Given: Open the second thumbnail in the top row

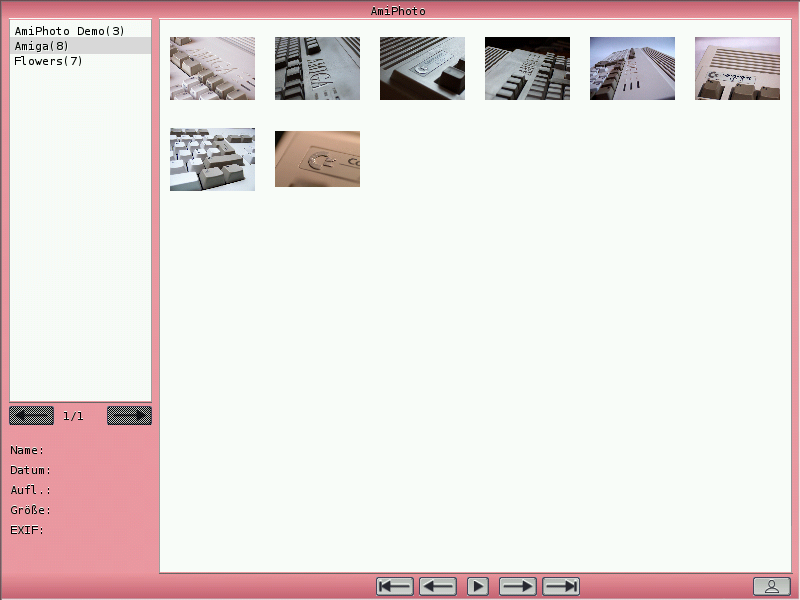Looking at the screenshot, I should [317, 69].
